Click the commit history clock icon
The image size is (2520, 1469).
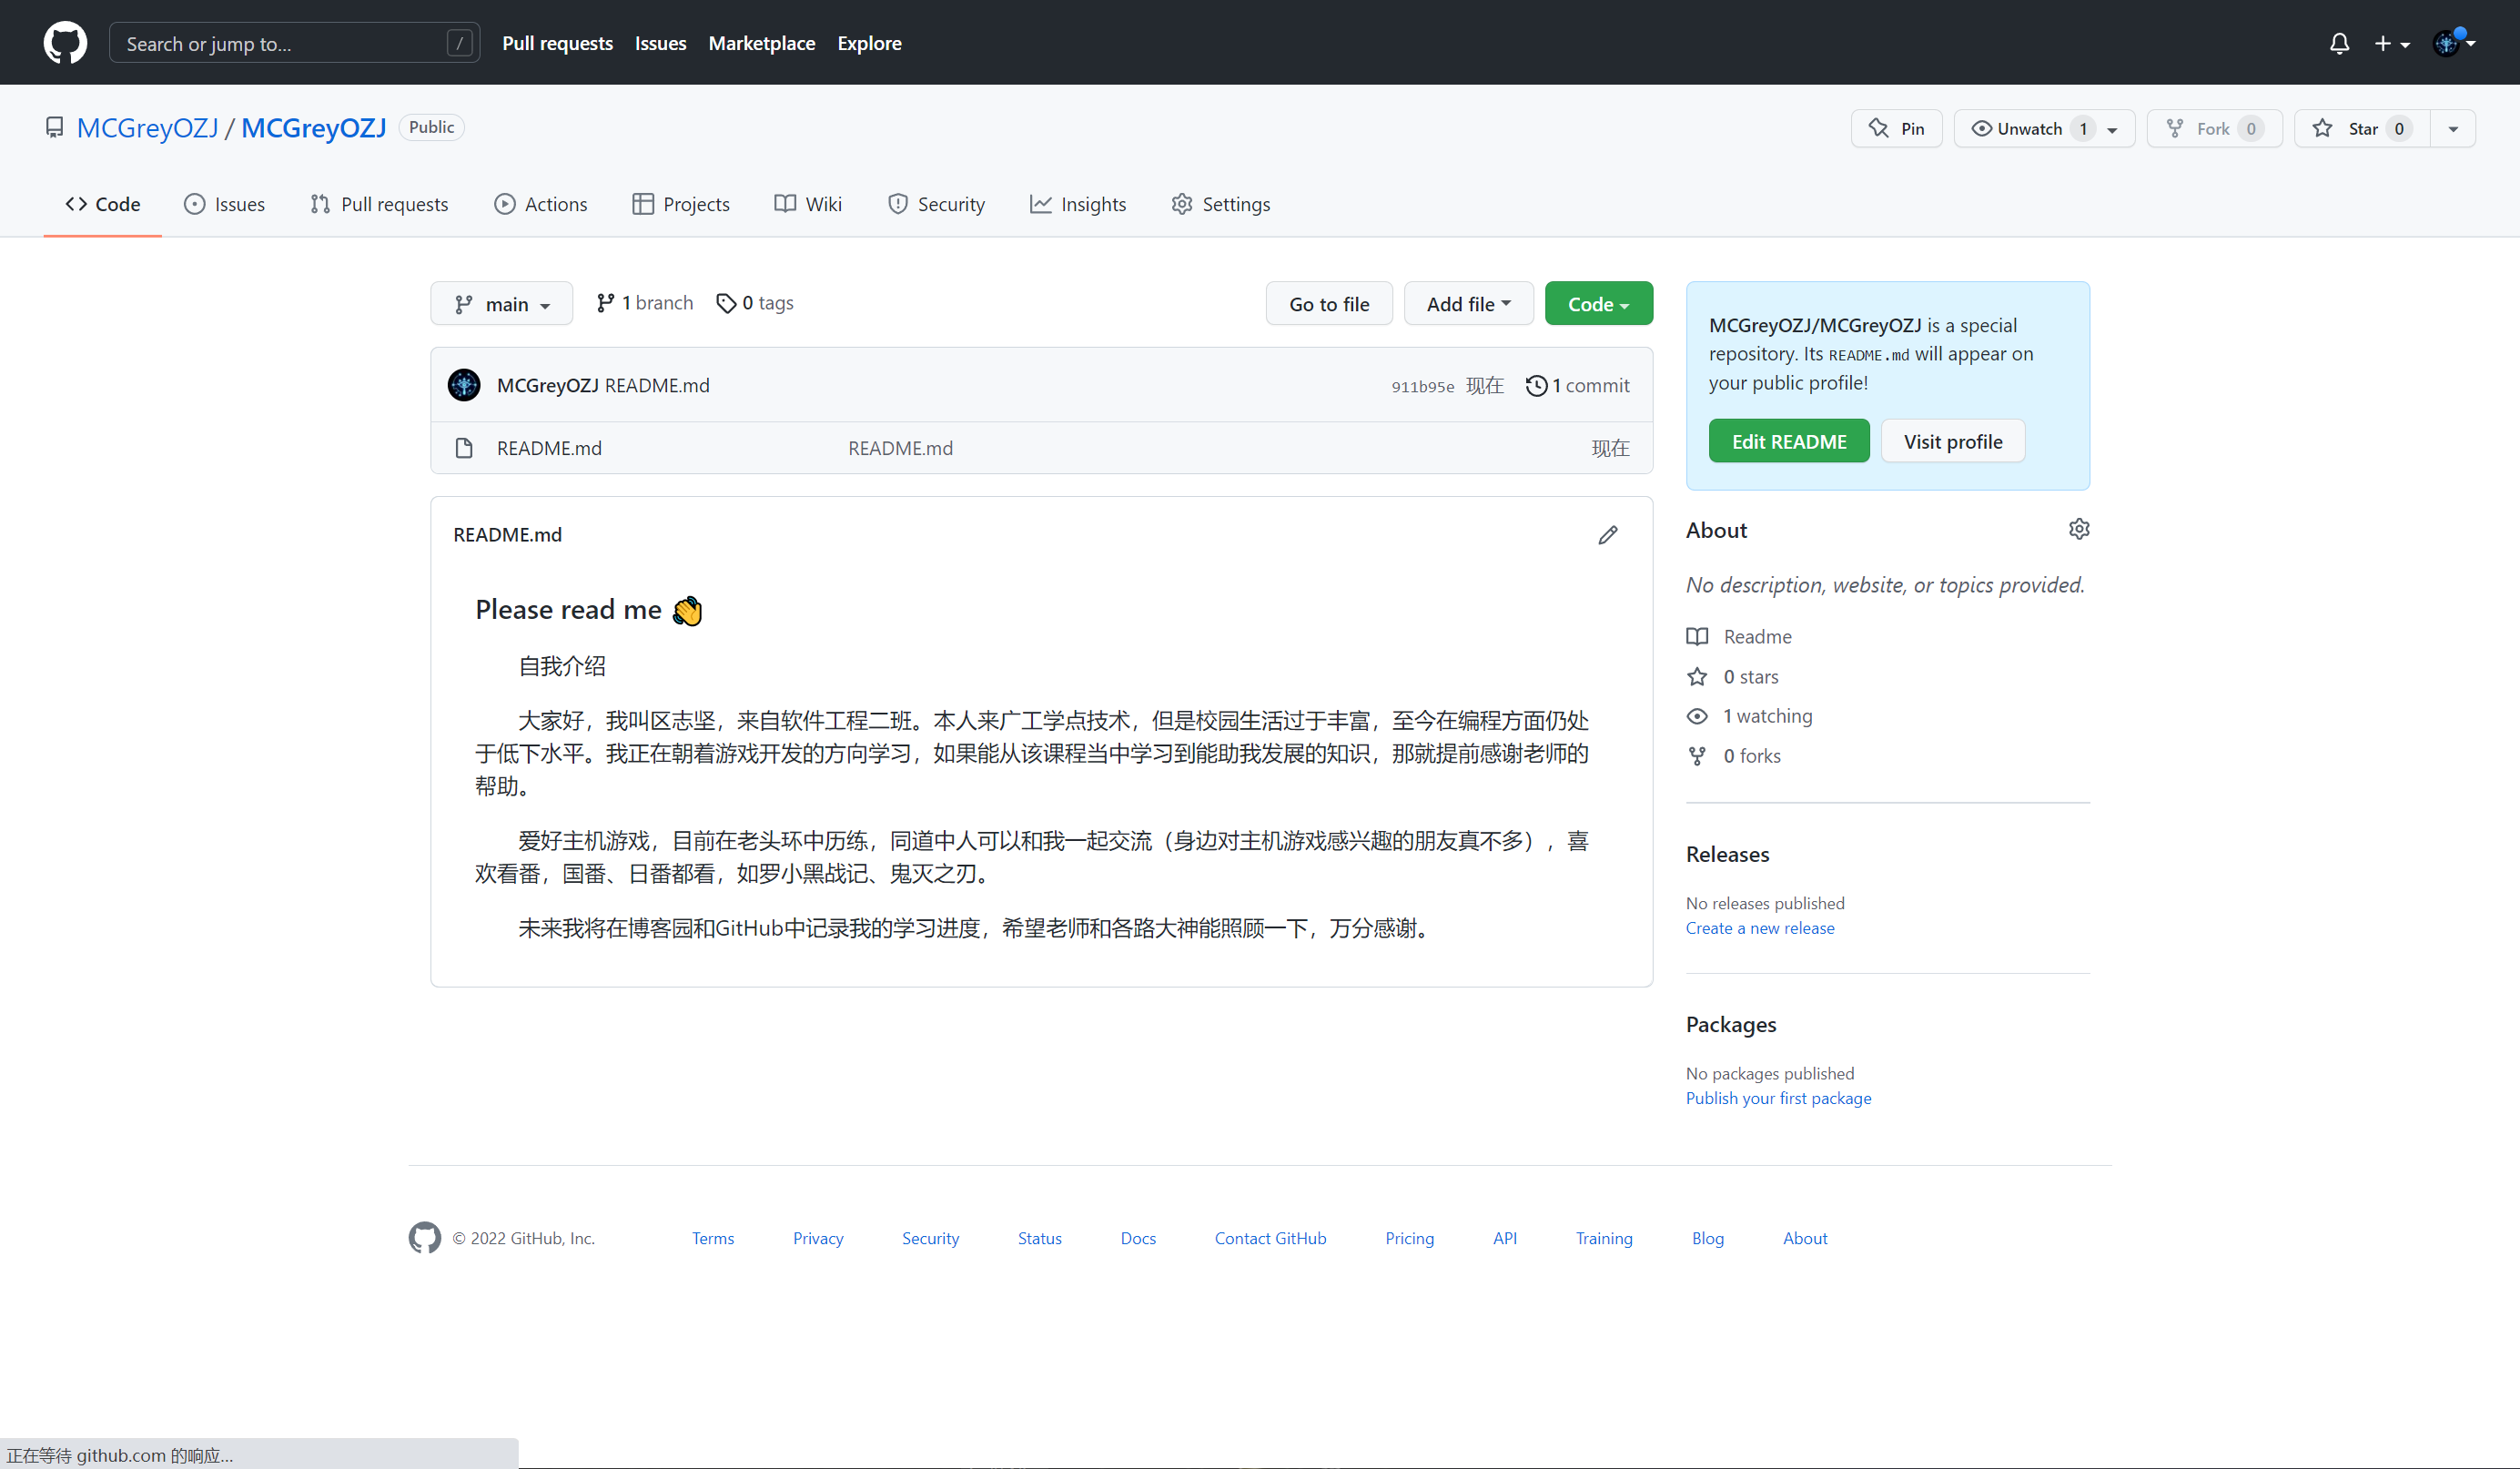tap(1536, 385)
